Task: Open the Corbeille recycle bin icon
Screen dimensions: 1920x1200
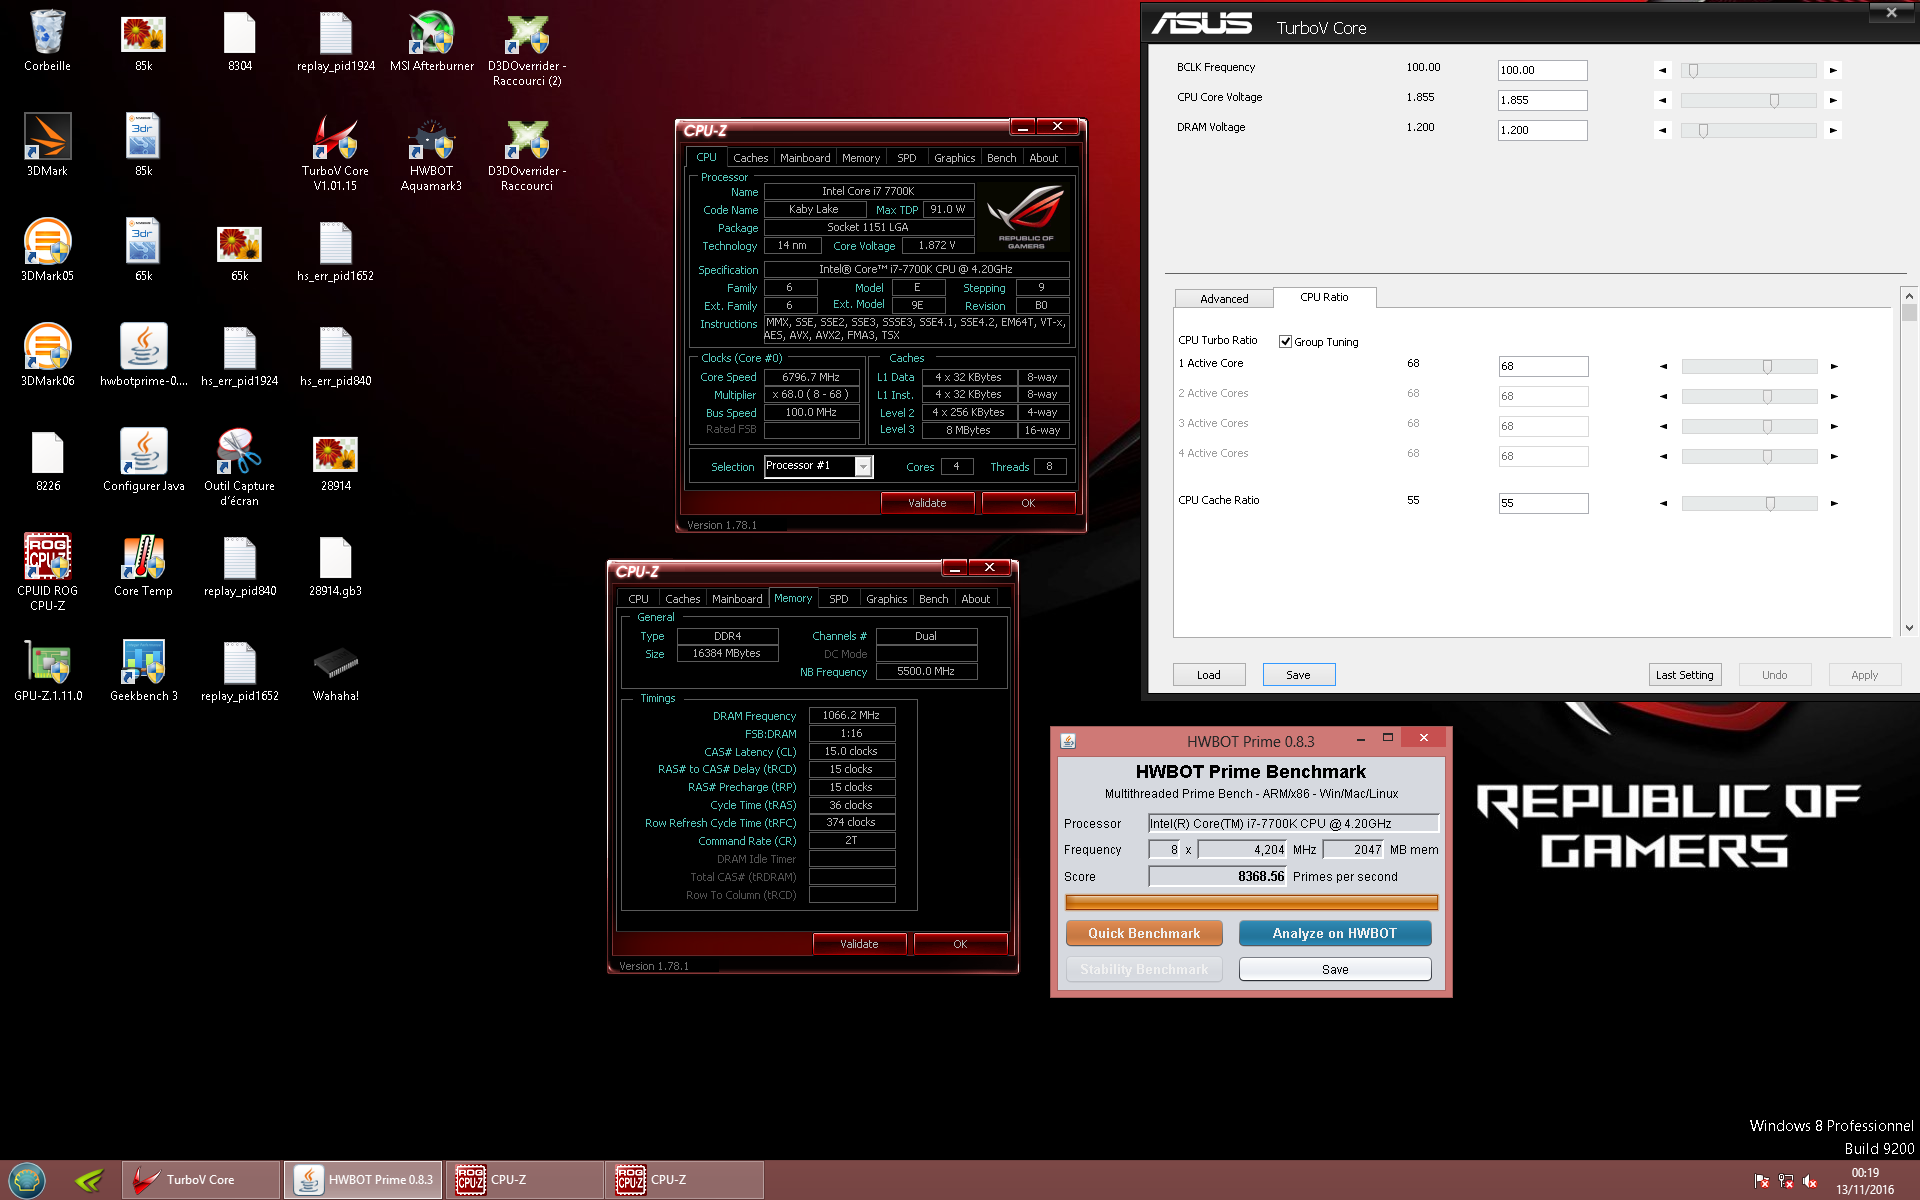Action: tap(47, 42)
